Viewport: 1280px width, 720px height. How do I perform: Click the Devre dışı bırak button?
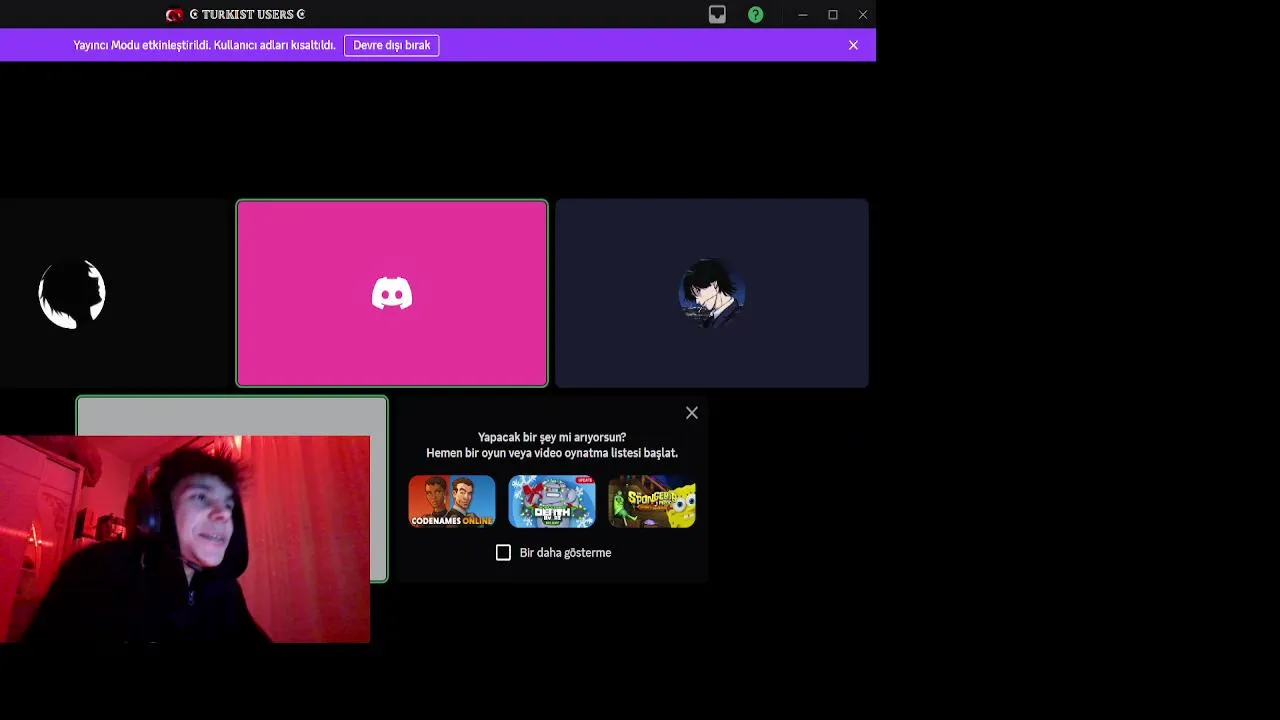pyautogui.click(x=391, y=45)
